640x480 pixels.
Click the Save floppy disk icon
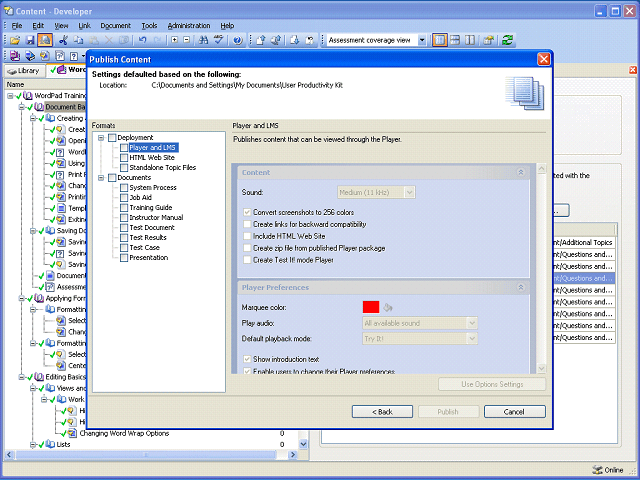click(x=30, y=40)
